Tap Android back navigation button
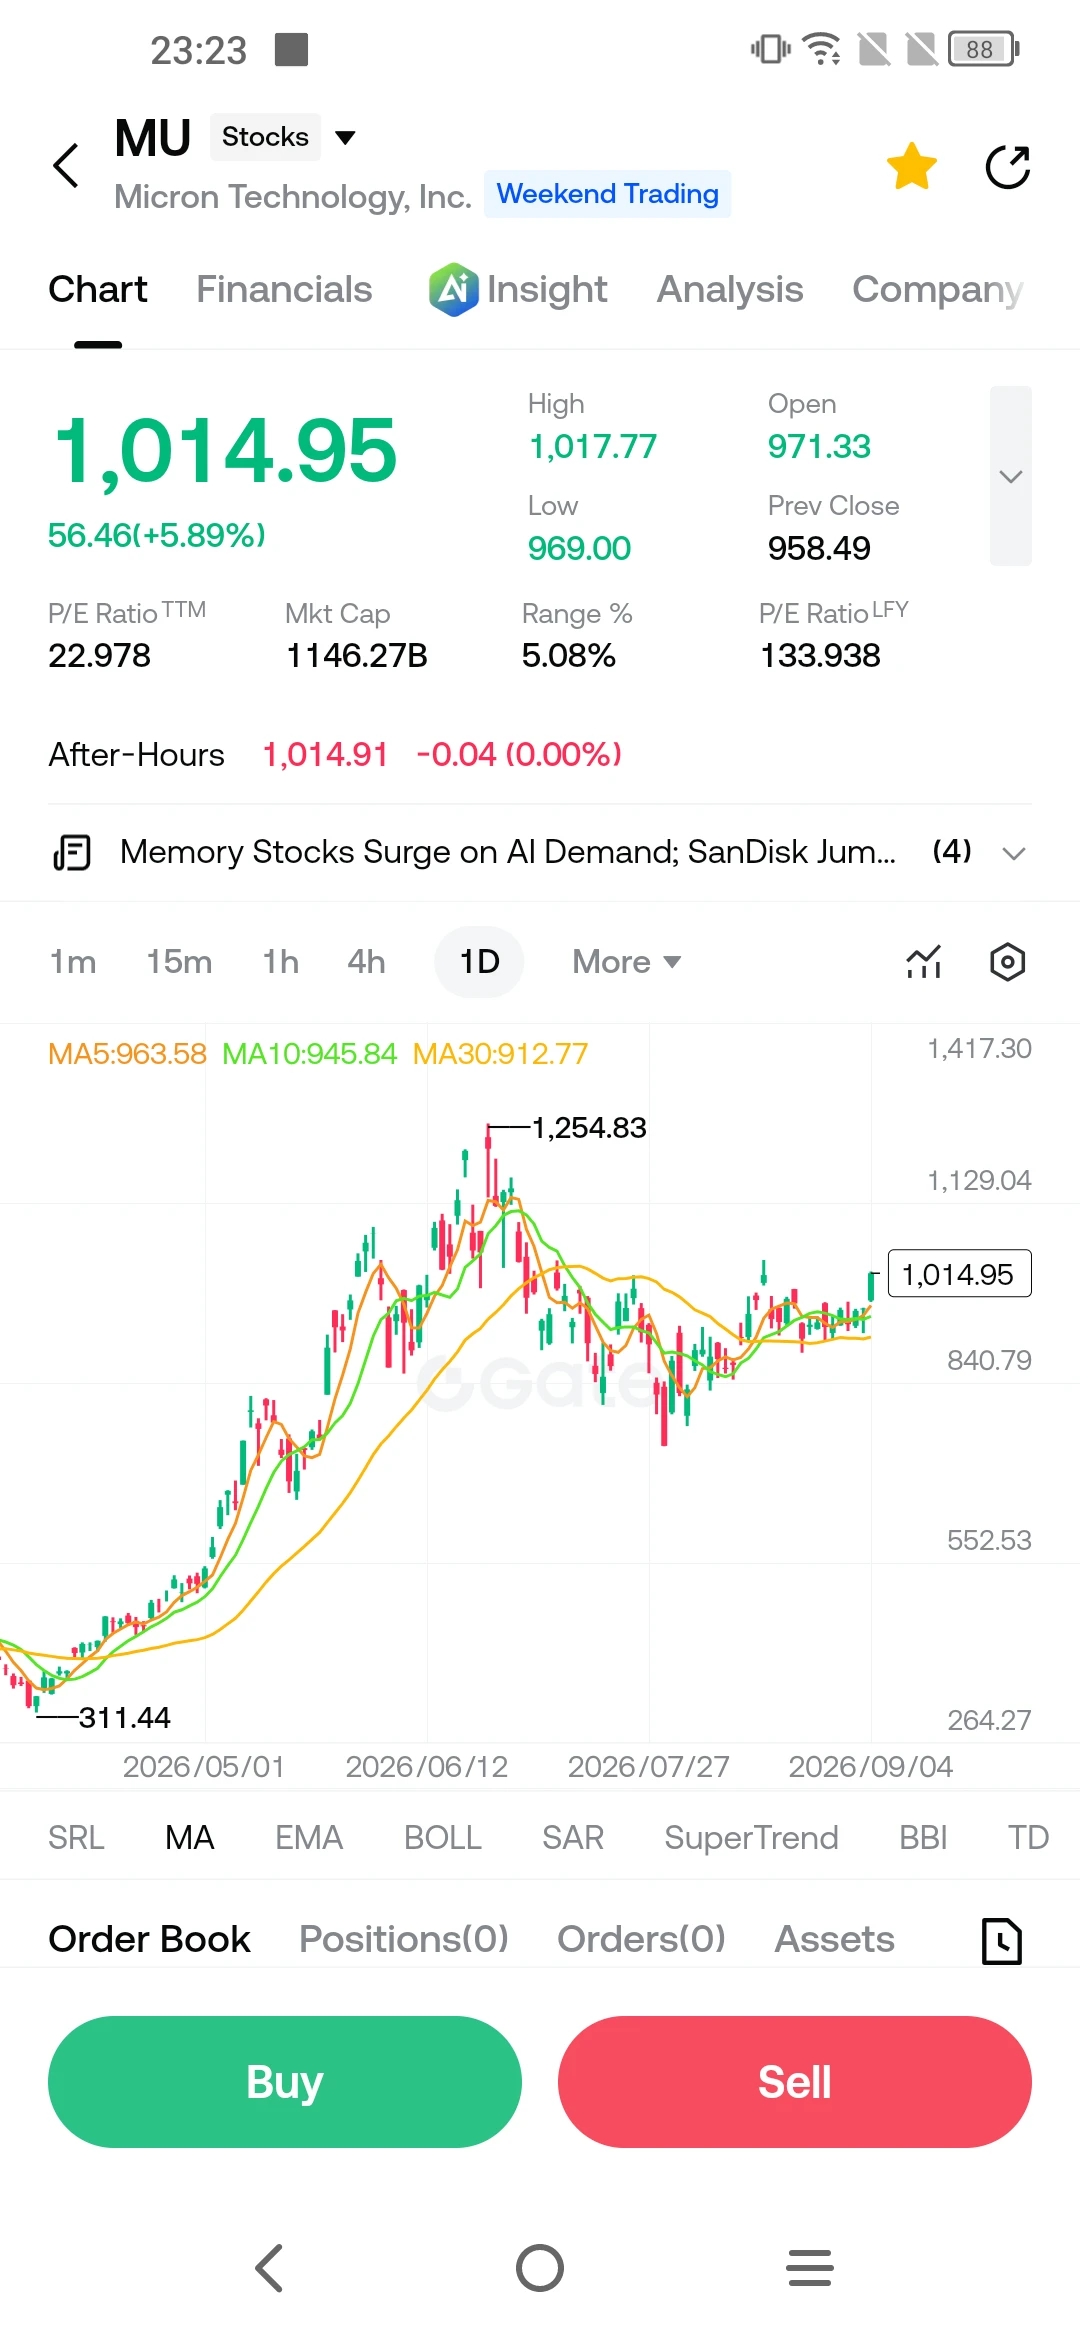The image size is (1080, 2340). tap(270, 2268)
